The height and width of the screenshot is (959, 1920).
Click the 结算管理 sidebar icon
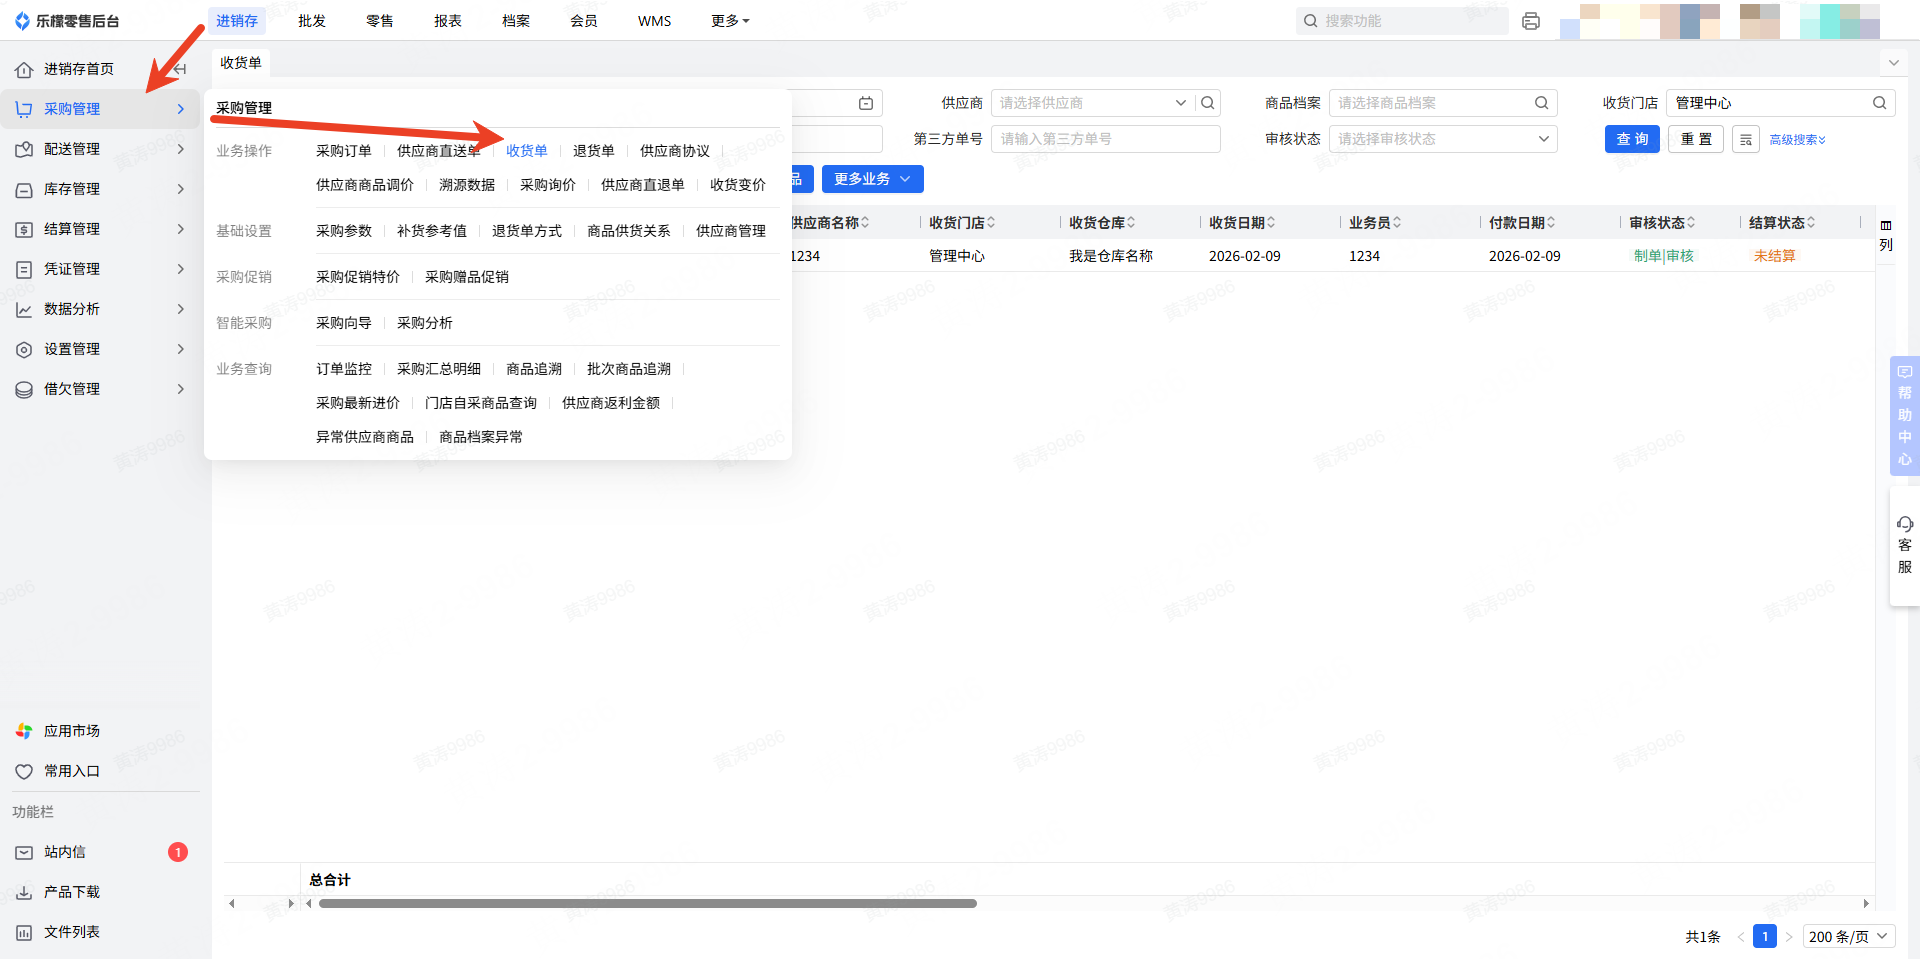click(x=24, y=229)
